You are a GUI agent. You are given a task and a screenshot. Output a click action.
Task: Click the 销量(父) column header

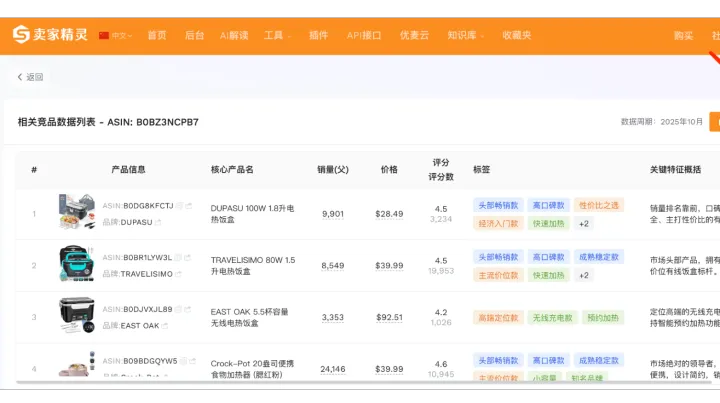[333, 170]
